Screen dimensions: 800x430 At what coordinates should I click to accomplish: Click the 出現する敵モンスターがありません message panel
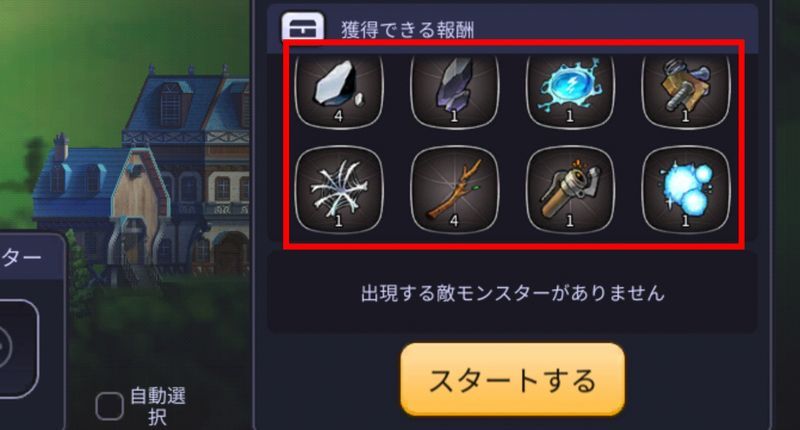[512, 293]
